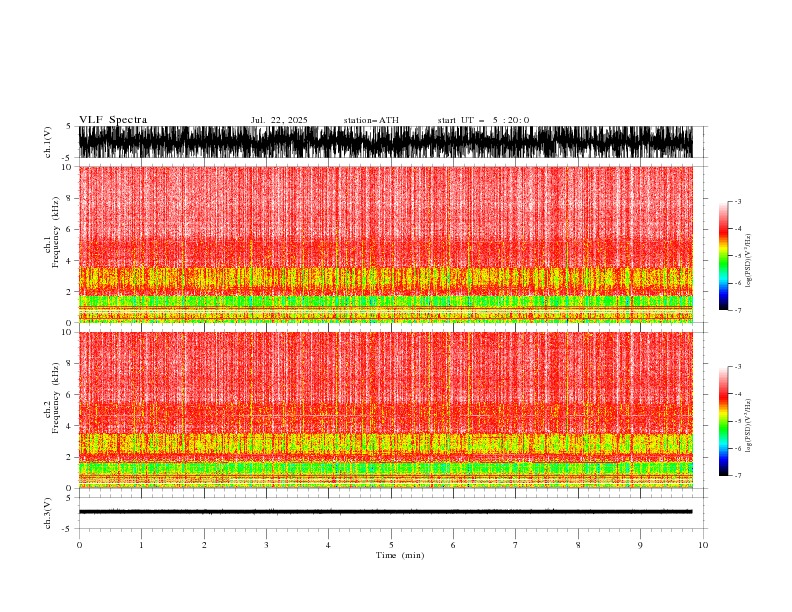Select the "ch.1(V)" axis label

(x=48, y=142)
